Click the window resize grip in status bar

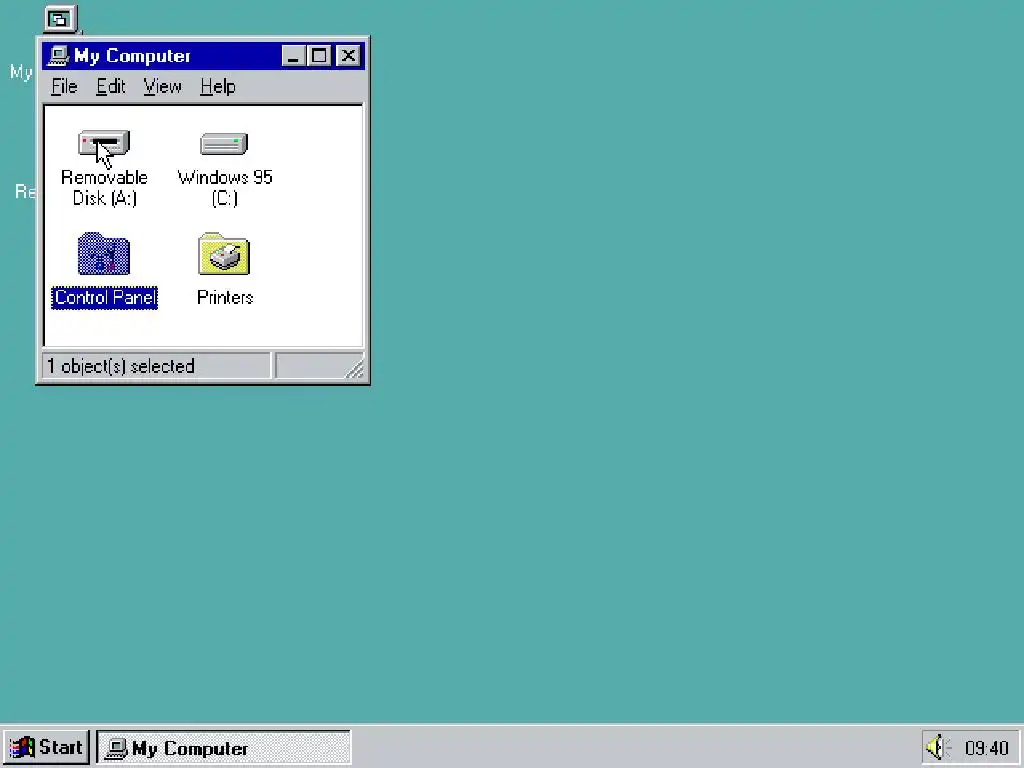[354, 369]
